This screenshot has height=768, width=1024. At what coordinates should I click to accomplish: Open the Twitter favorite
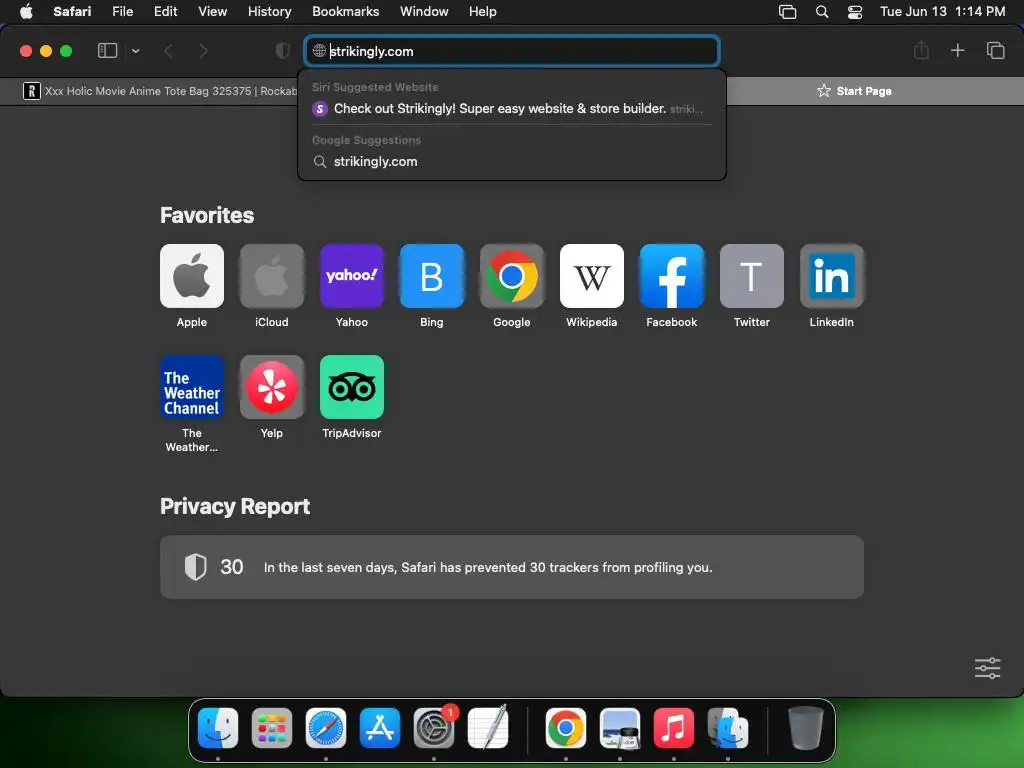point(752,276)
